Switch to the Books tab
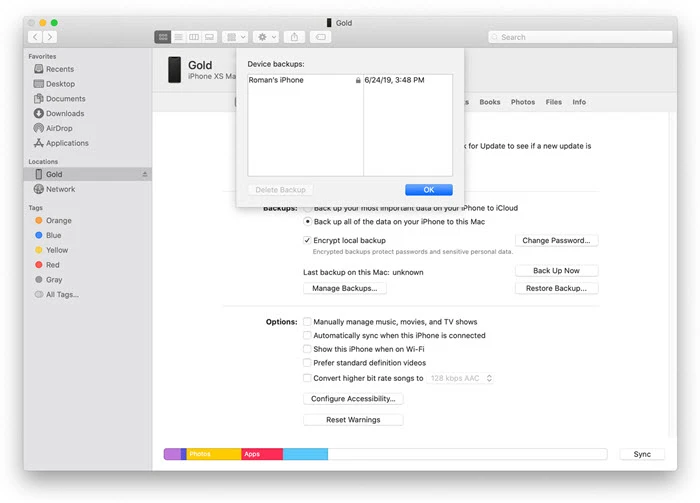The image size is (700, 503). [490, 102]
